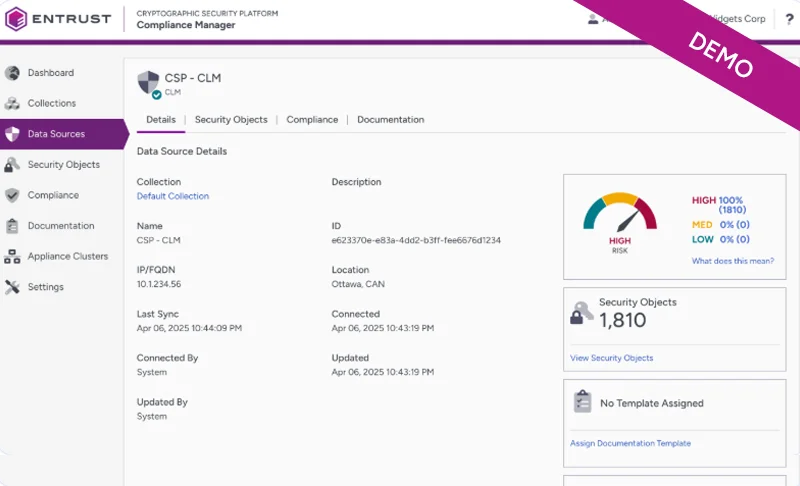
Task: Click the IP/FQDN value 10.1.234.56
Action: tap(159, 284)
